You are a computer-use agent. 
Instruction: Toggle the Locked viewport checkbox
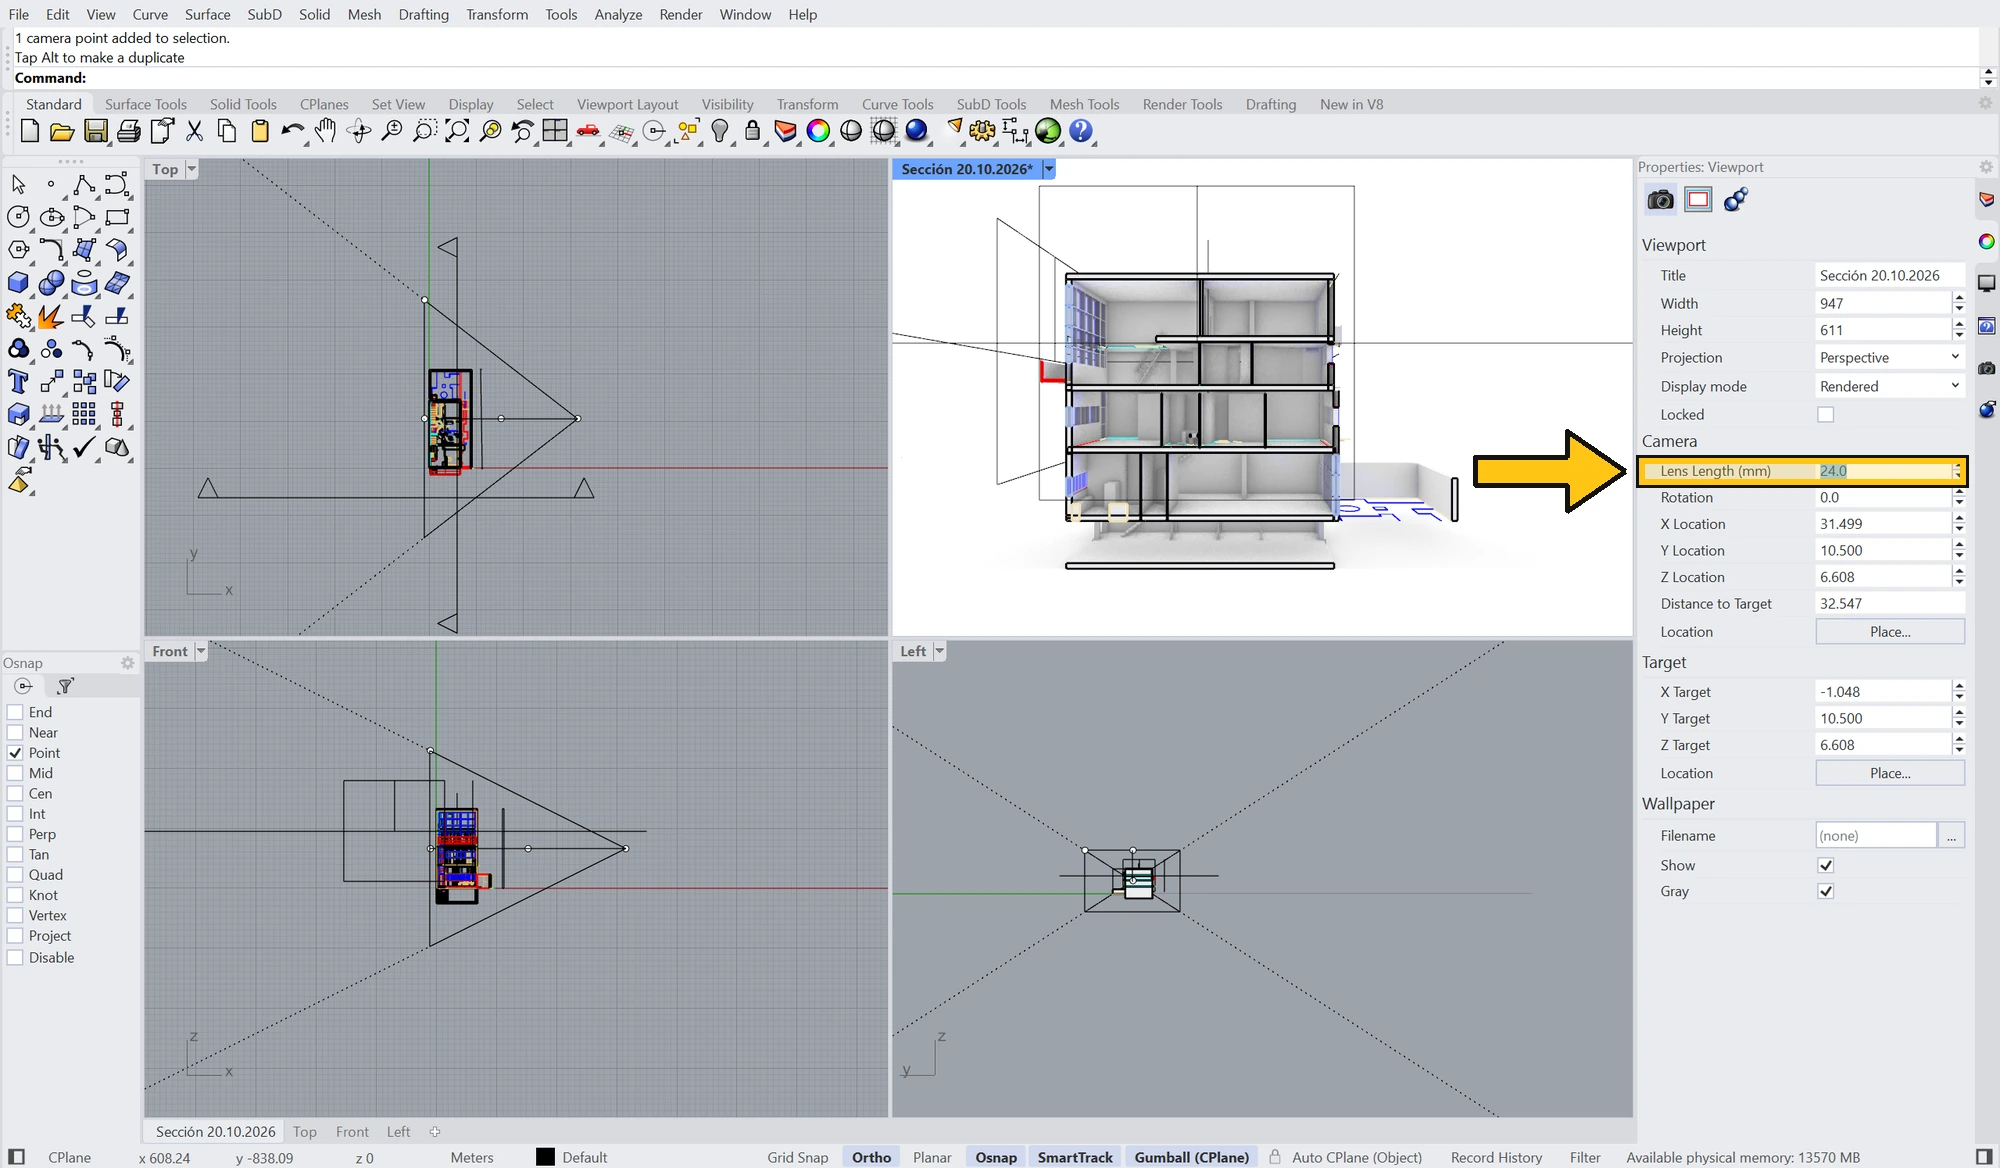tap(1826, 414)
